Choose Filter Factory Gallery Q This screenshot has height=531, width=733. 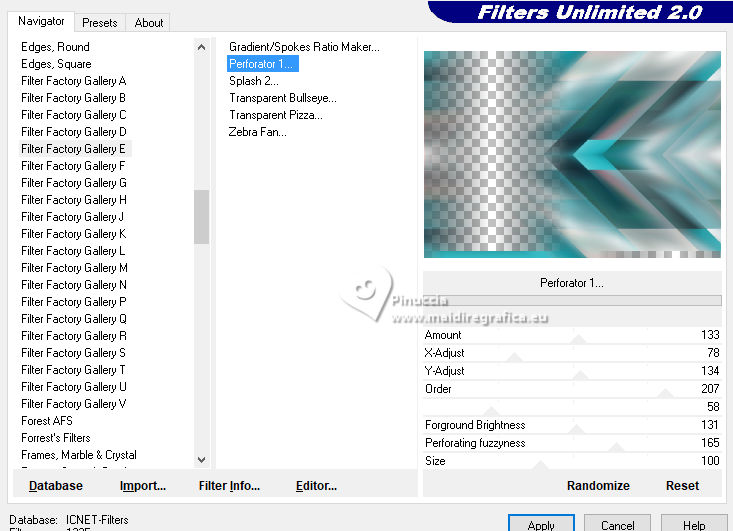(x=73, y=319)
